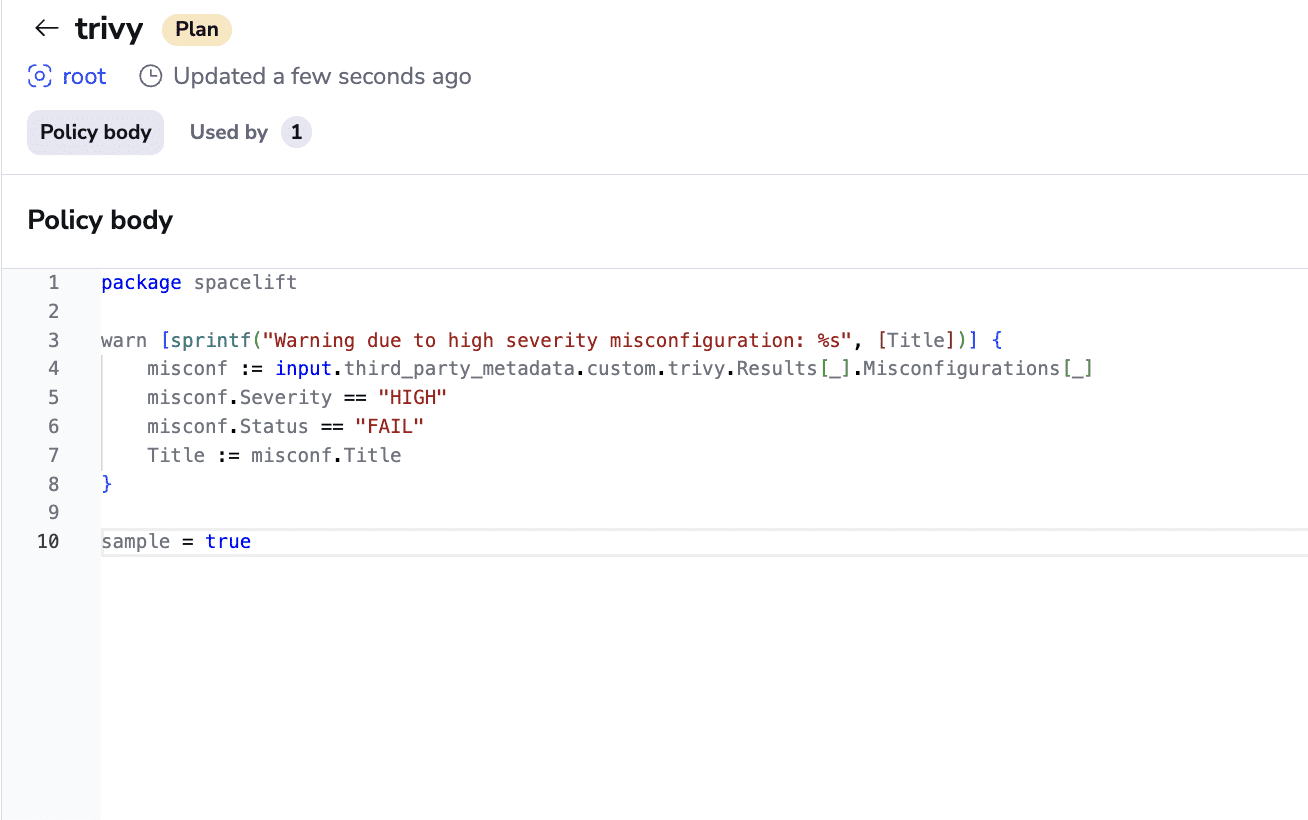
Task: Click 'misconf.Title' on line 7
Action: tap(326, 456)
